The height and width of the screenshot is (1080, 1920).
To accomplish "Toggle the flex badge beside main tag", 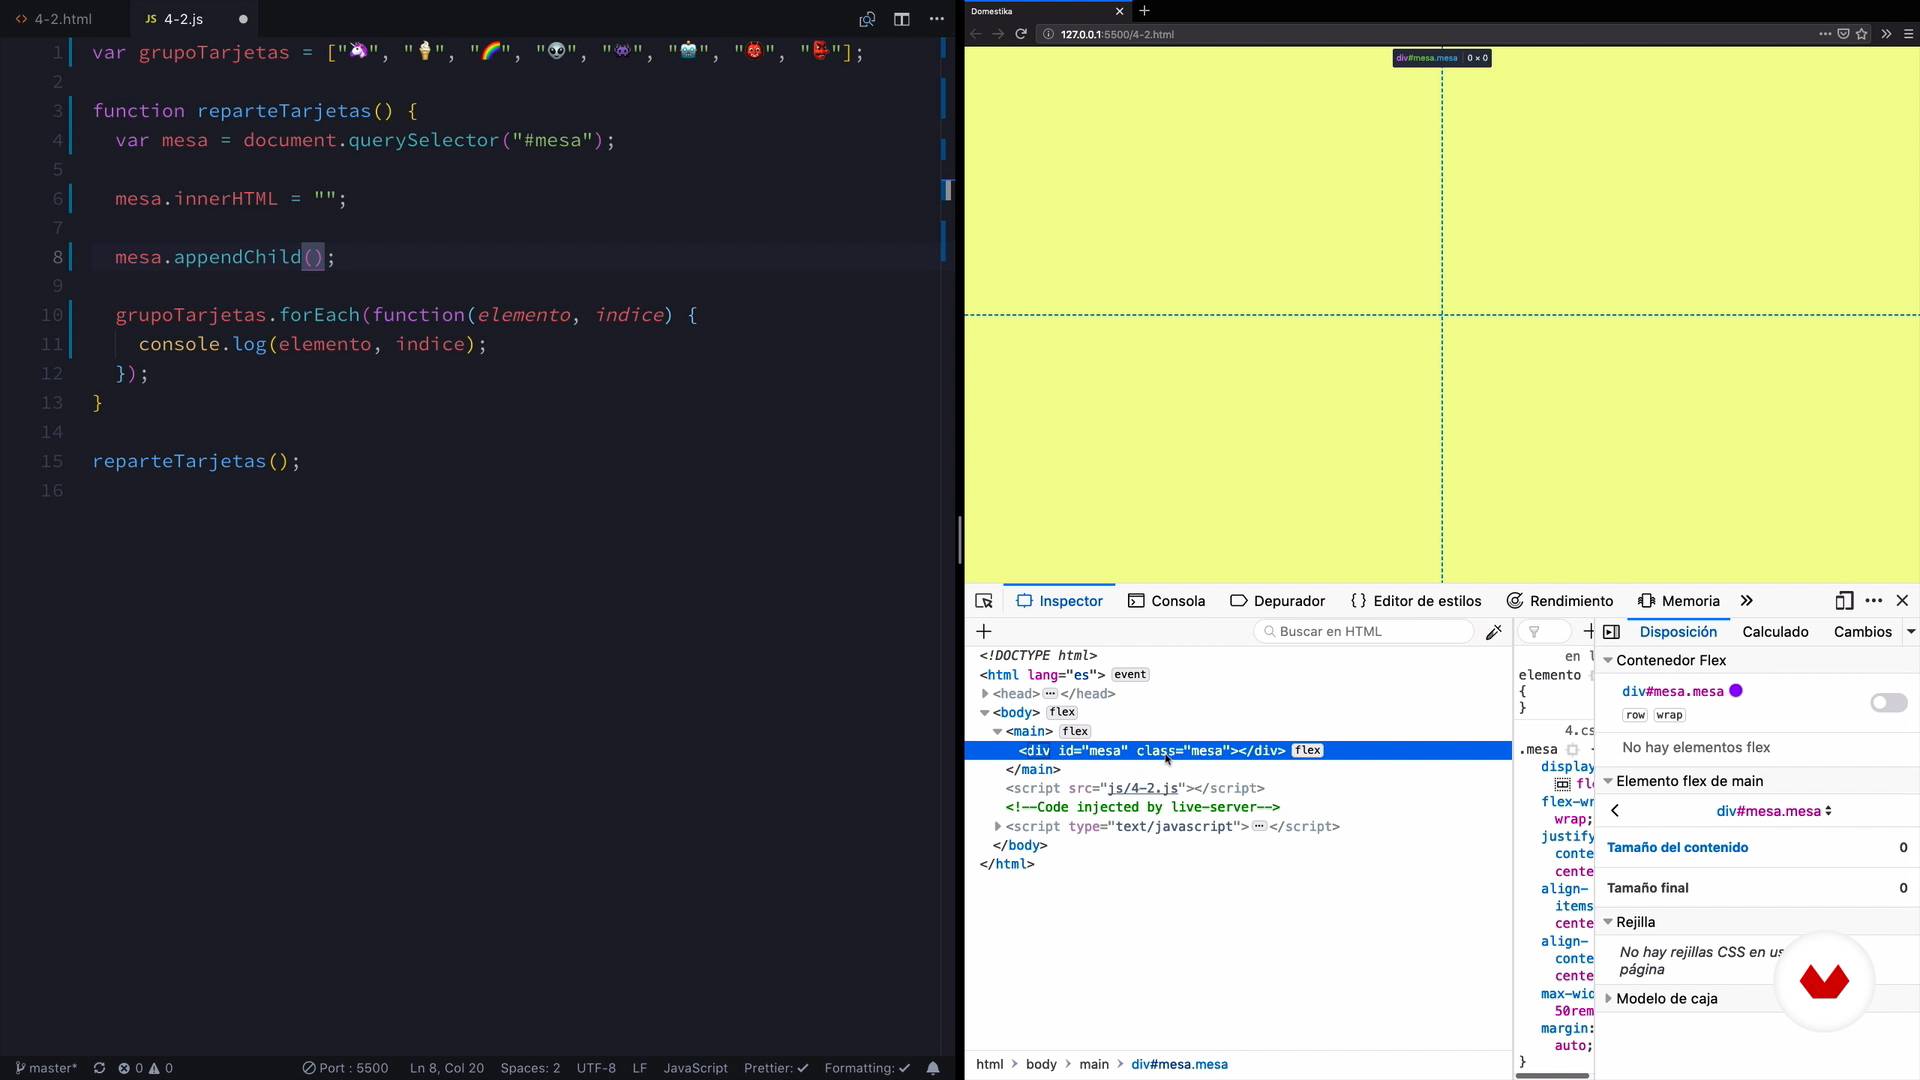I will pos(1075,732).
